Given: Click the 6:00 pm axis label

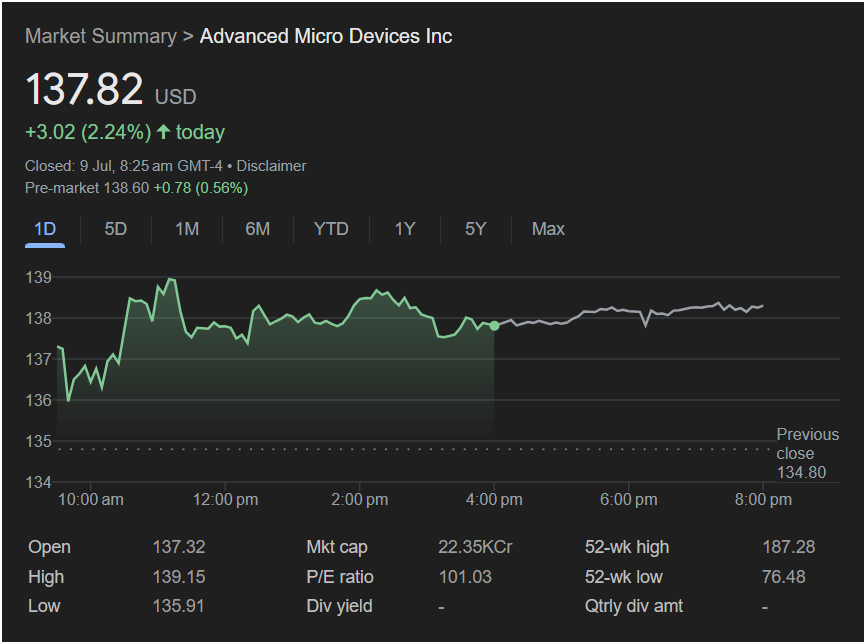Looking at the screenshot, I should click(x=629, y=499).
